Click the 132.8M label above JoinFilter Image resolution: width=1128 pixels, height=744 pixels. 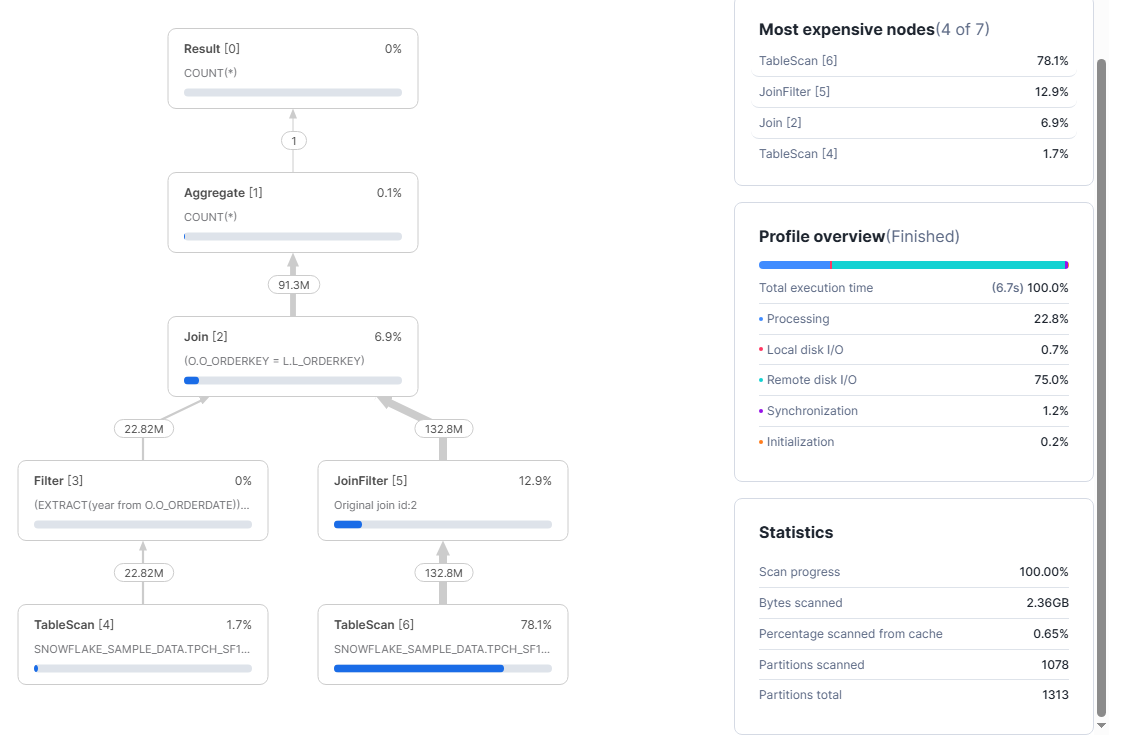tap(443, 428)
